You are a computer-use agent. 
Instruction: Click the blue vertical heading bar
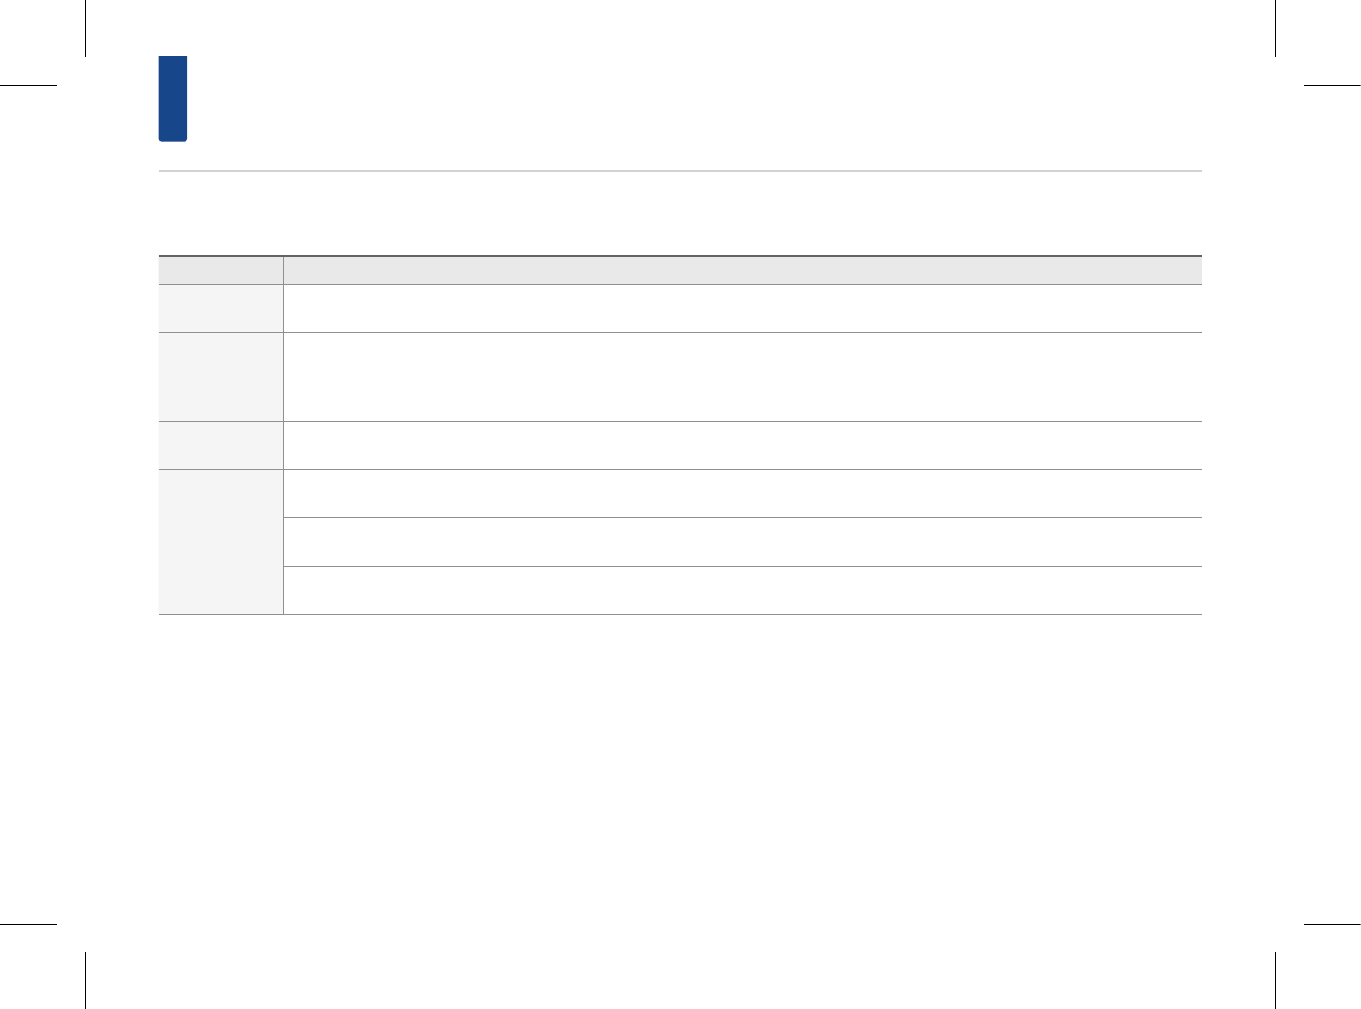(x=173, y=98)
